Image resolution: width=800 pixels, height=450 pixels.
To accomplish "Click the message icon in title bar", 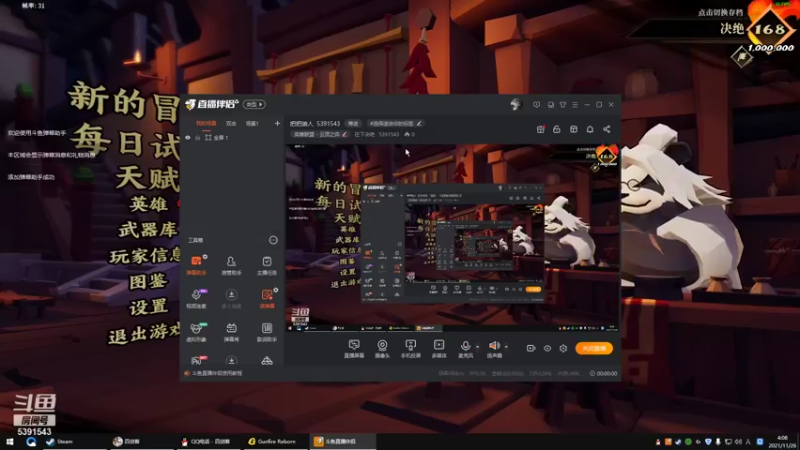I will (x=536, y=105).
